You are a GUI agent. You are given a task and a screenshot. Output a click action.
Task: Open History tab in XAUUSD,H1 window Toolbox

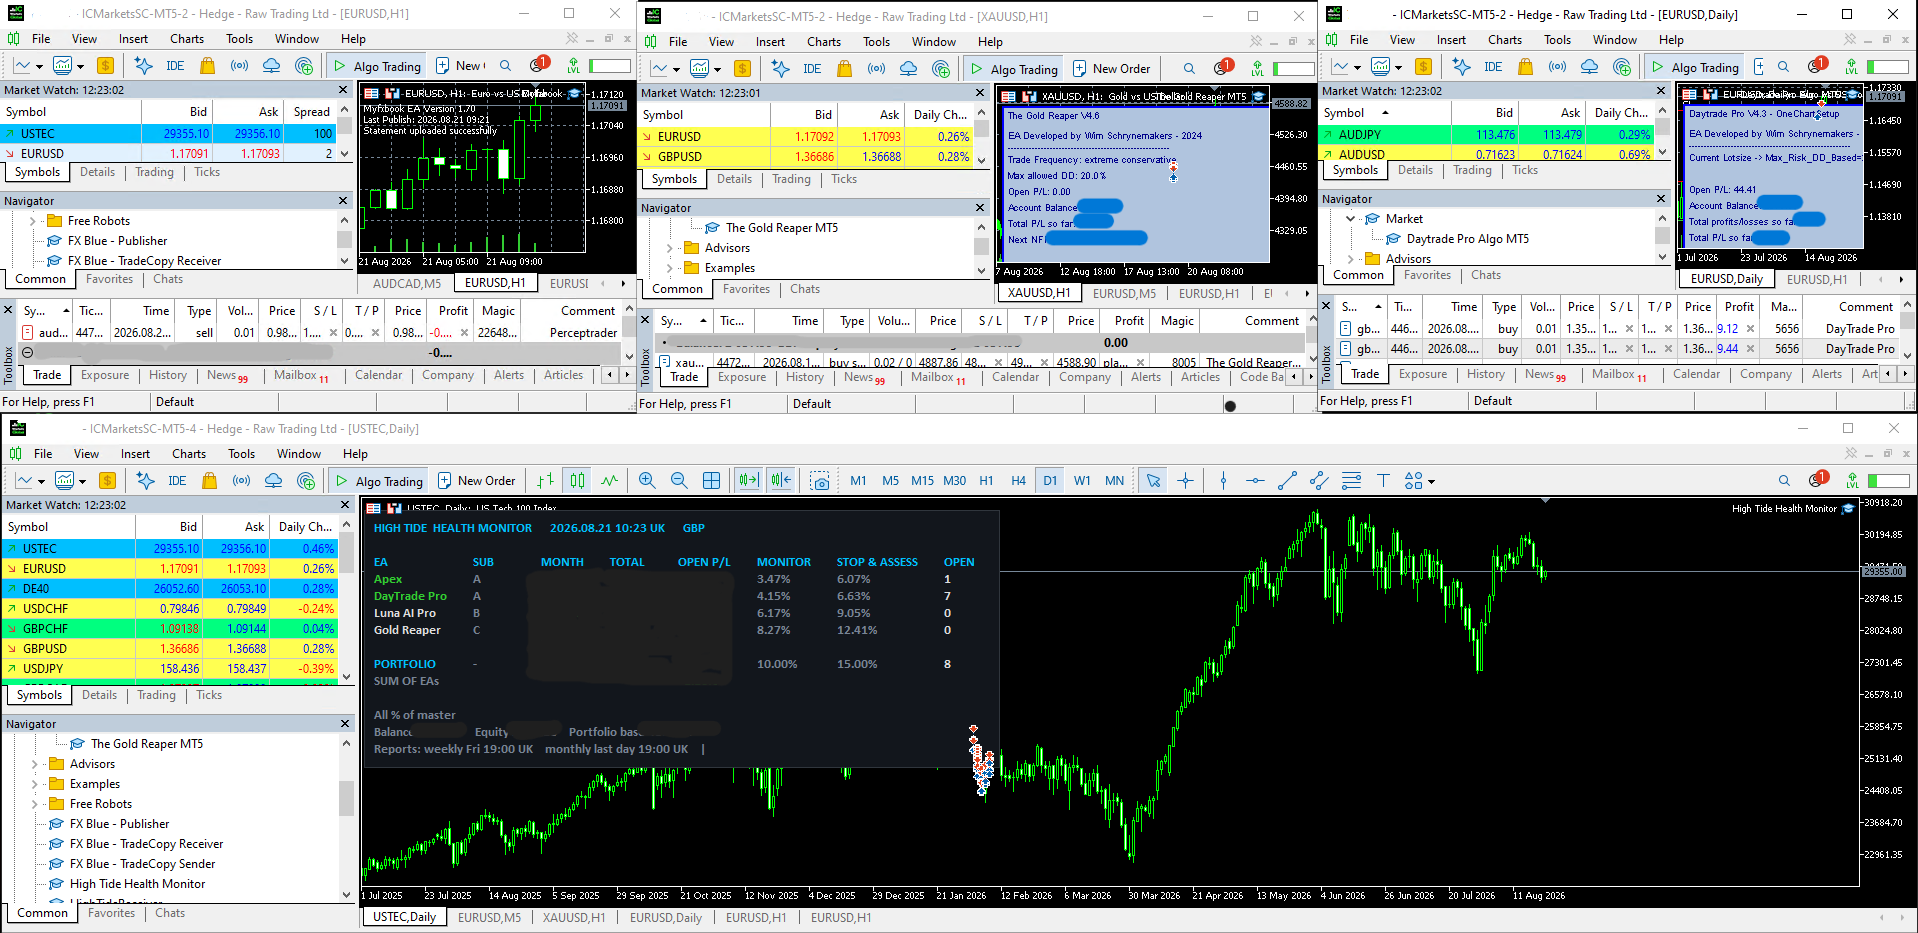pyautogui.click(x=804, y=377)
